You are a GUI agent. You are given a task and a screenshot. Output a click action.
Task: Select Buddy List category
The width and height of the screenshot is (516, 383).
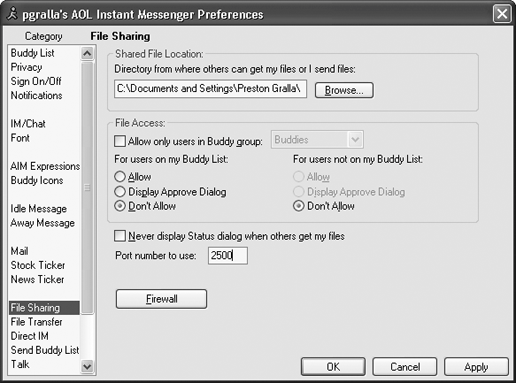pos(32,53)
